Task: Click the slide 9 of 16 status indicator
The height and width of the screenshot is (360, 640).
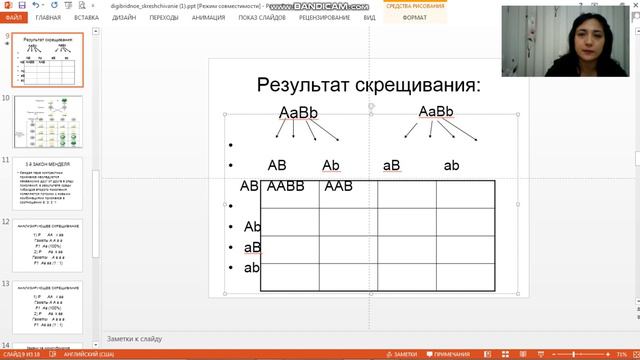Action: click(x=21, y=354)
